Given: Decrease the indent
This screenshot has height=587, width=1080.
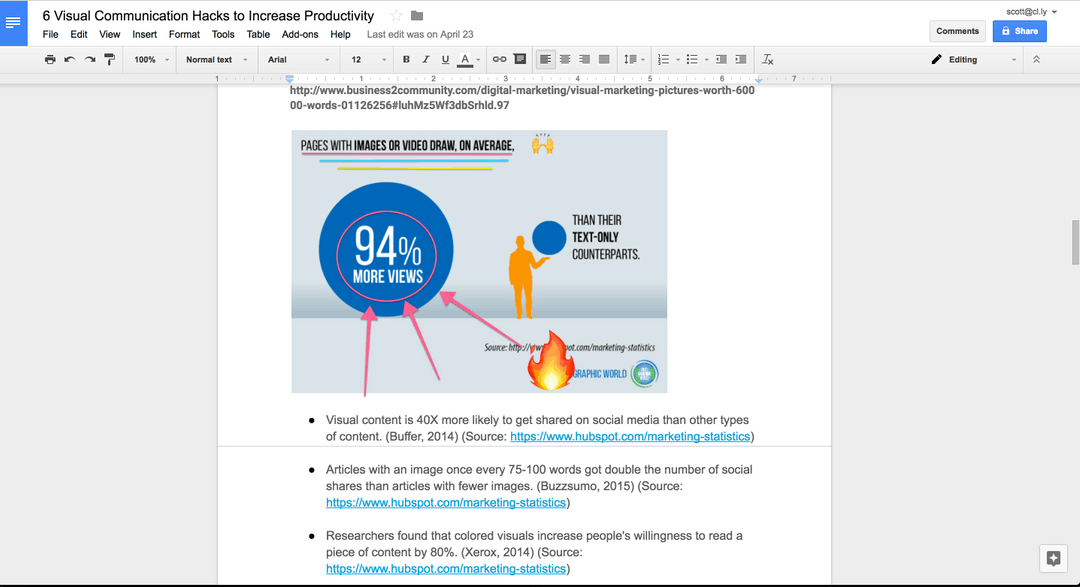Looking at the screenshot, I should tap(721, 60).
